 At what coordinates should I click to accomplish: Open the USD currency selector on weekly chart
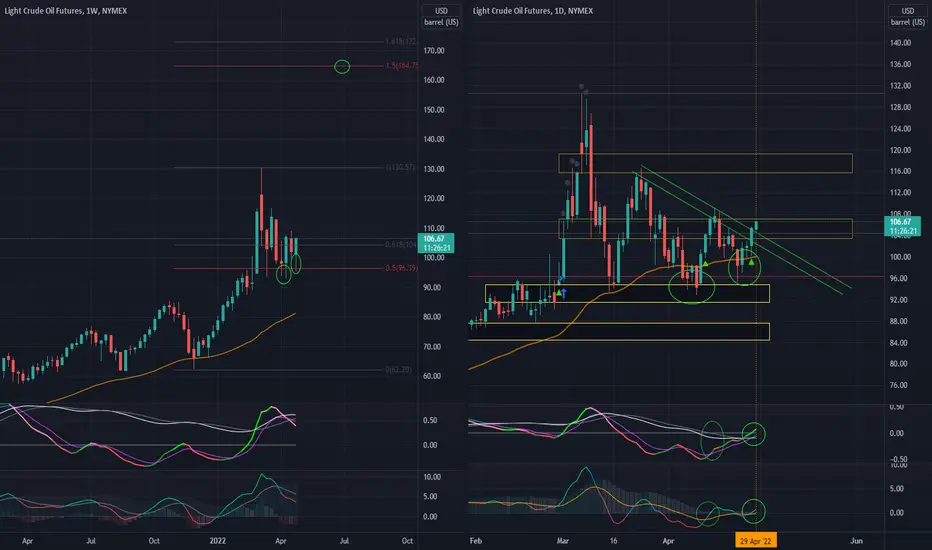coord(441,11)
